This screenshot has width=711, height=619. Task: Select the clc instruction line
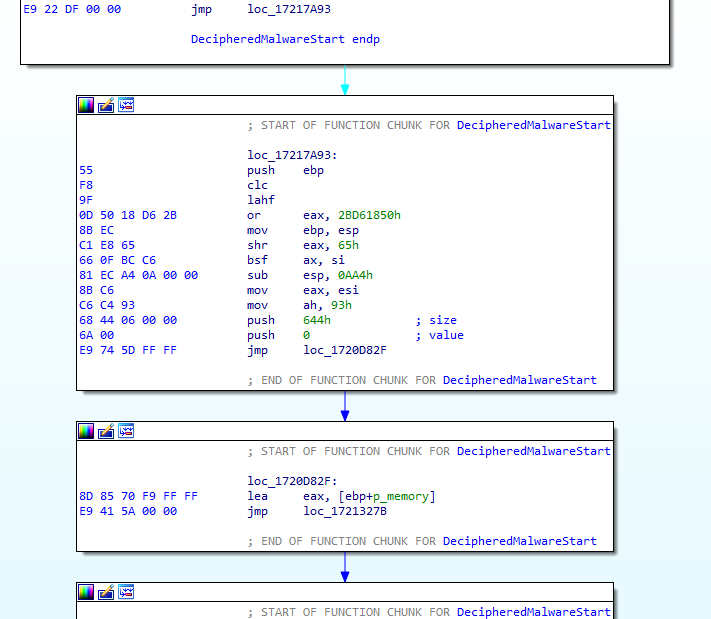(258, 185)
